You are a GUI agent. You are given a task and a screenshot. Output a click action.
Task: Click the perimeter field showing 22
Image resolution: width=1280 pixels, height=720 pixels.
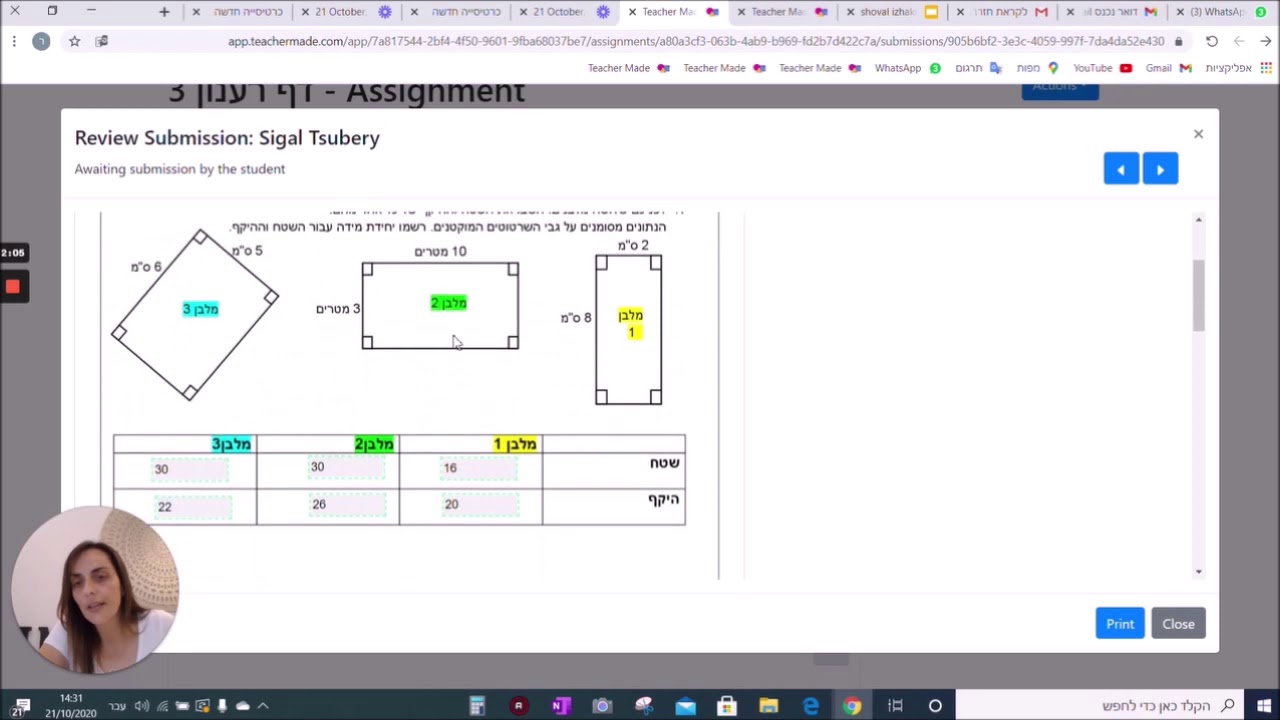click(192, 507)
